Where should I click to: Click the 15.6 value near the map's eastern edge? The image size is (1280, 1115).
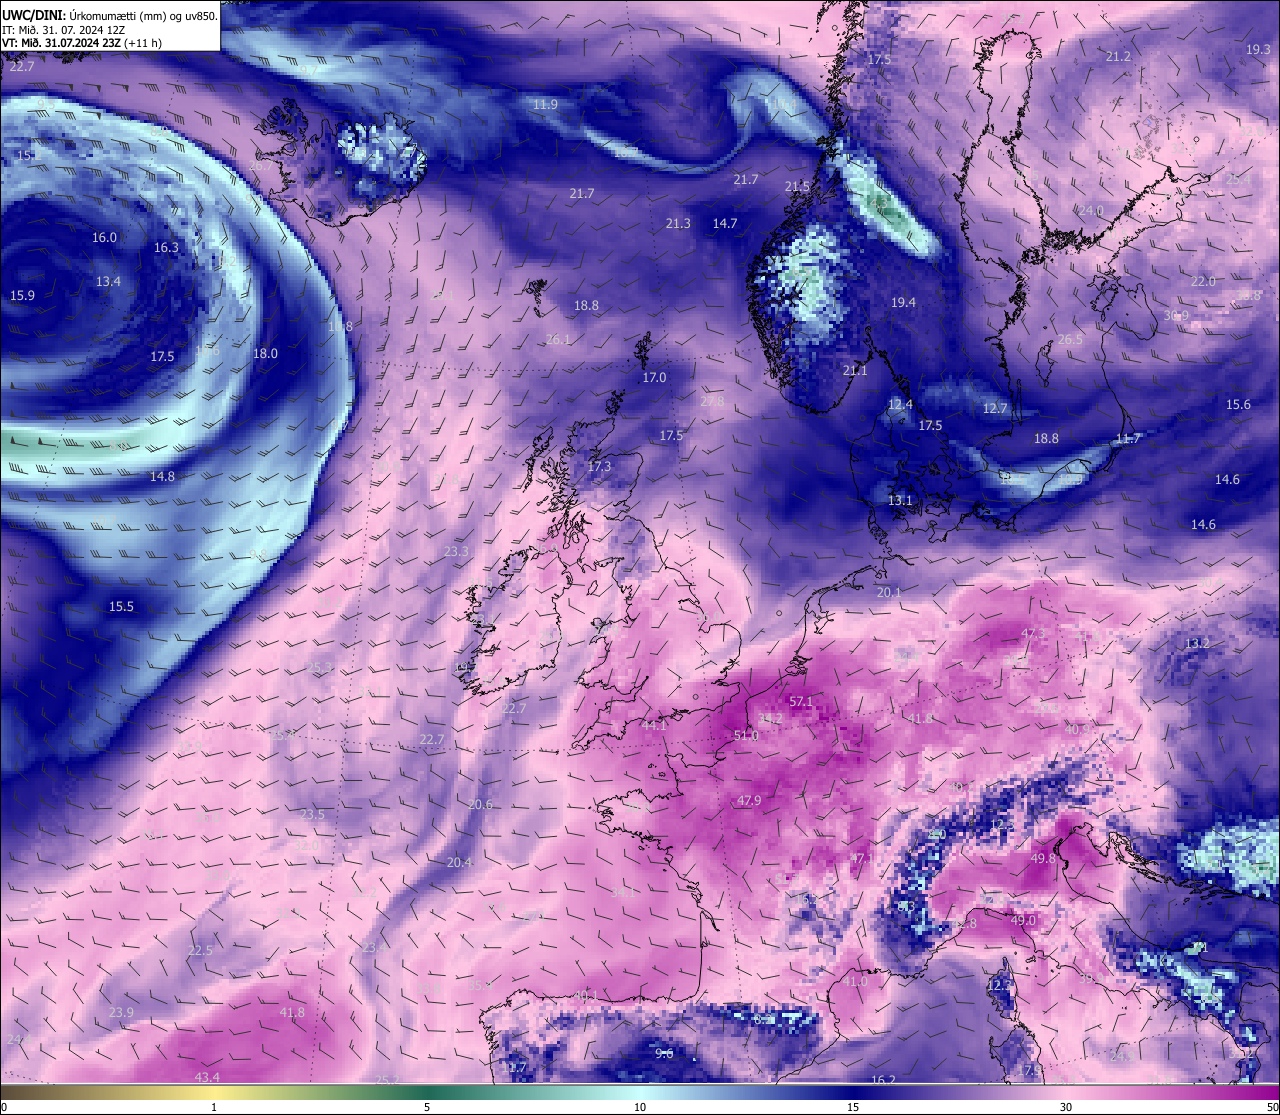coord(1238,404)
